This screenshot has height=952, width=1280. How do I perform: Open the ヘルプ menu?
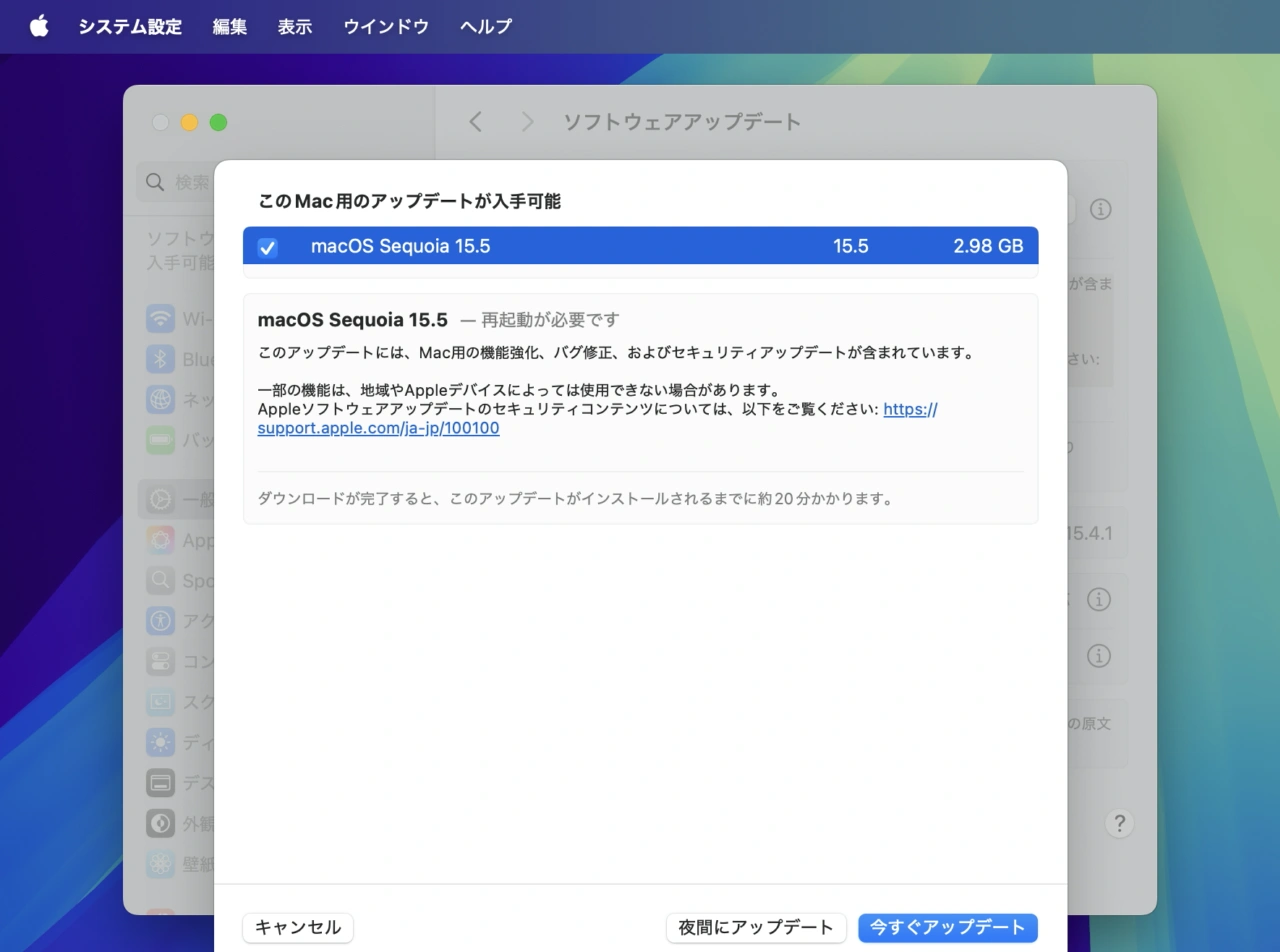click(486, 27)
